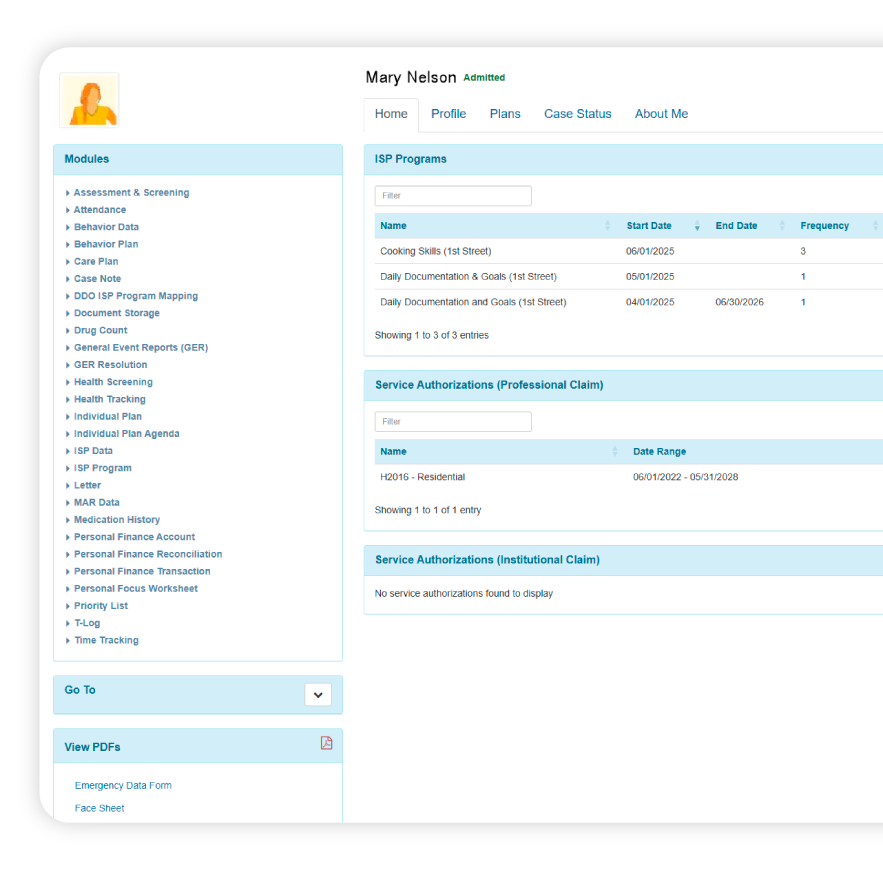The width and height of the screenshot is (883, 870).
Task: Select the Case Status tab
Action: [577, 113]
